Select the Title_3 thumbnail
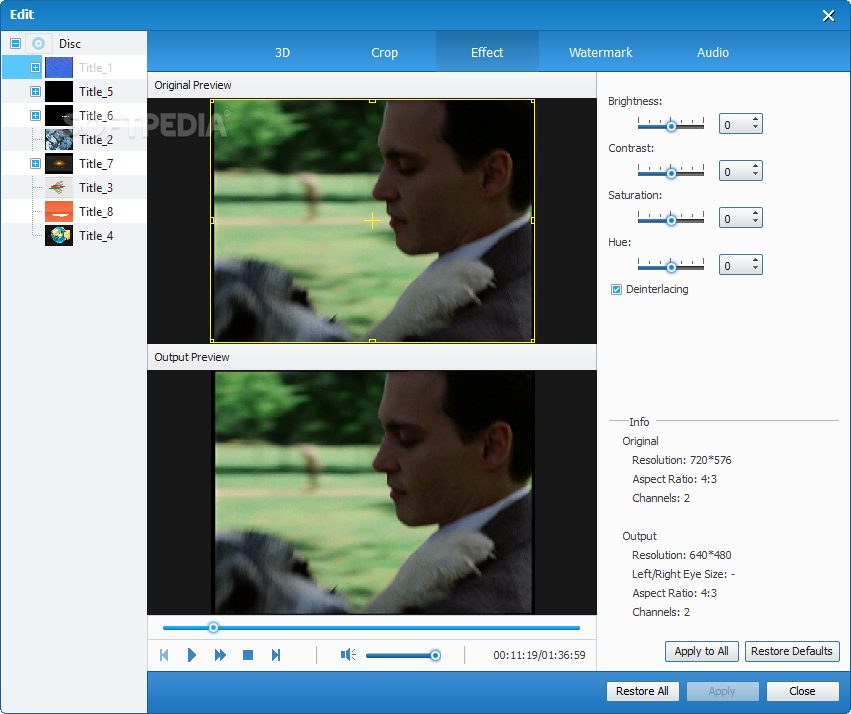Viewport: 851px width, 714px height. coord(59,188)
